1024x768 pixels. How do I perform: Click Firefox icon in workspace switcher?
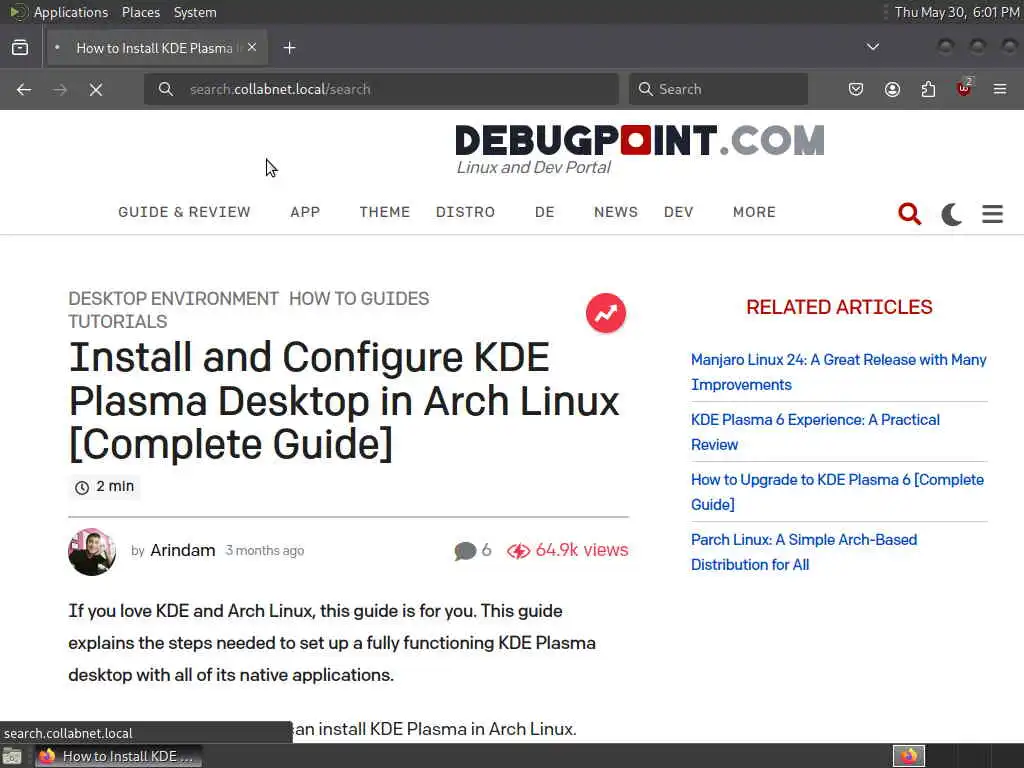pos(909,757)
